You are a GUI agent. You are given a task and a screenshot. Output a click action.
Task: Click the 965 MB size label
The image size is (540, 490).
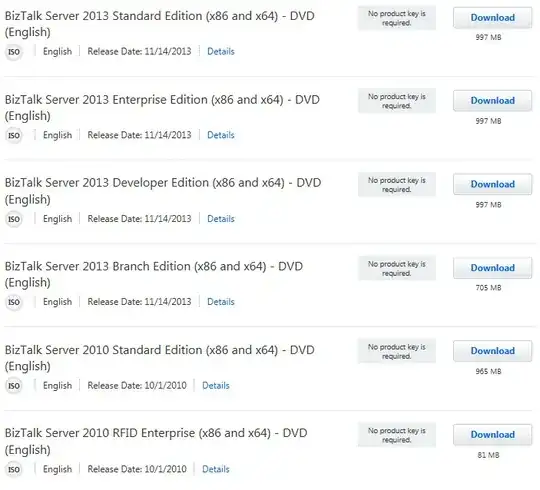pos(488,372)
